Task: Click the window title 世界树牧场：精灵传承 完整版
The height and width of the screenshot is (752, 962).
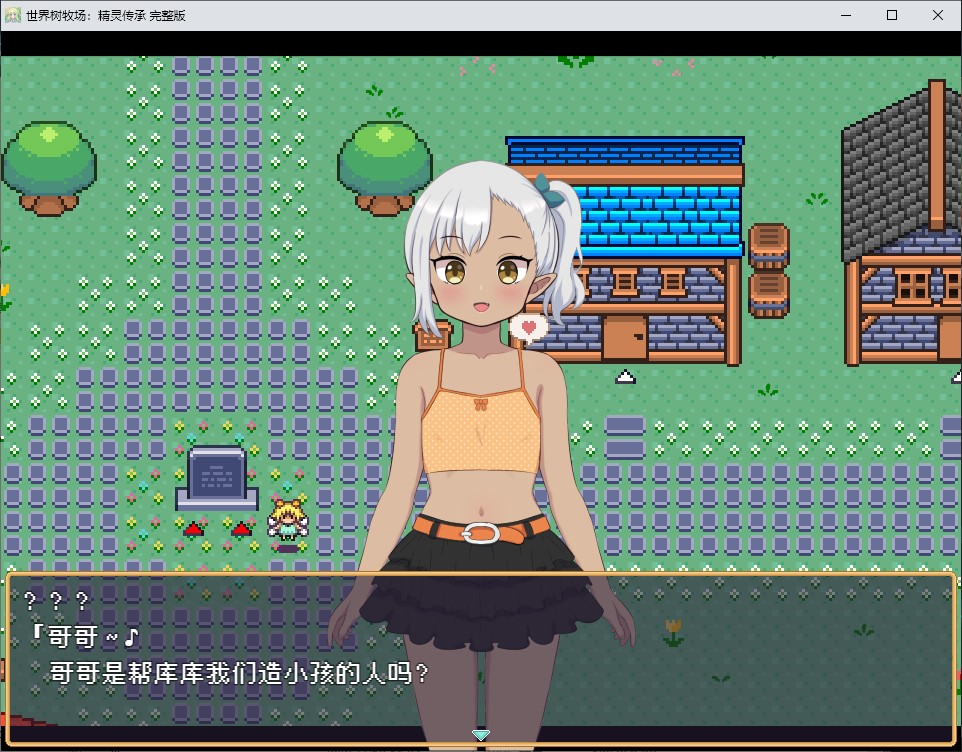Action: click(x=106, y=15)
